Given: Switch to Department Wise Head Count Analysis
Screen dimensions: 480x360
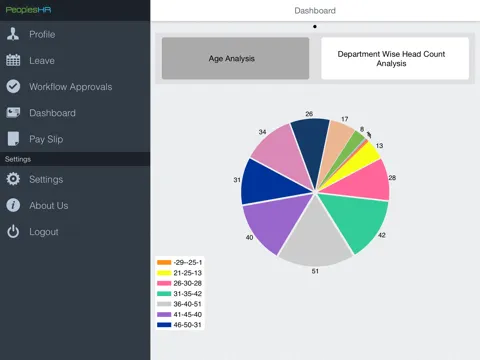Looking at the screenshot, I should click(x=395, y=58).
